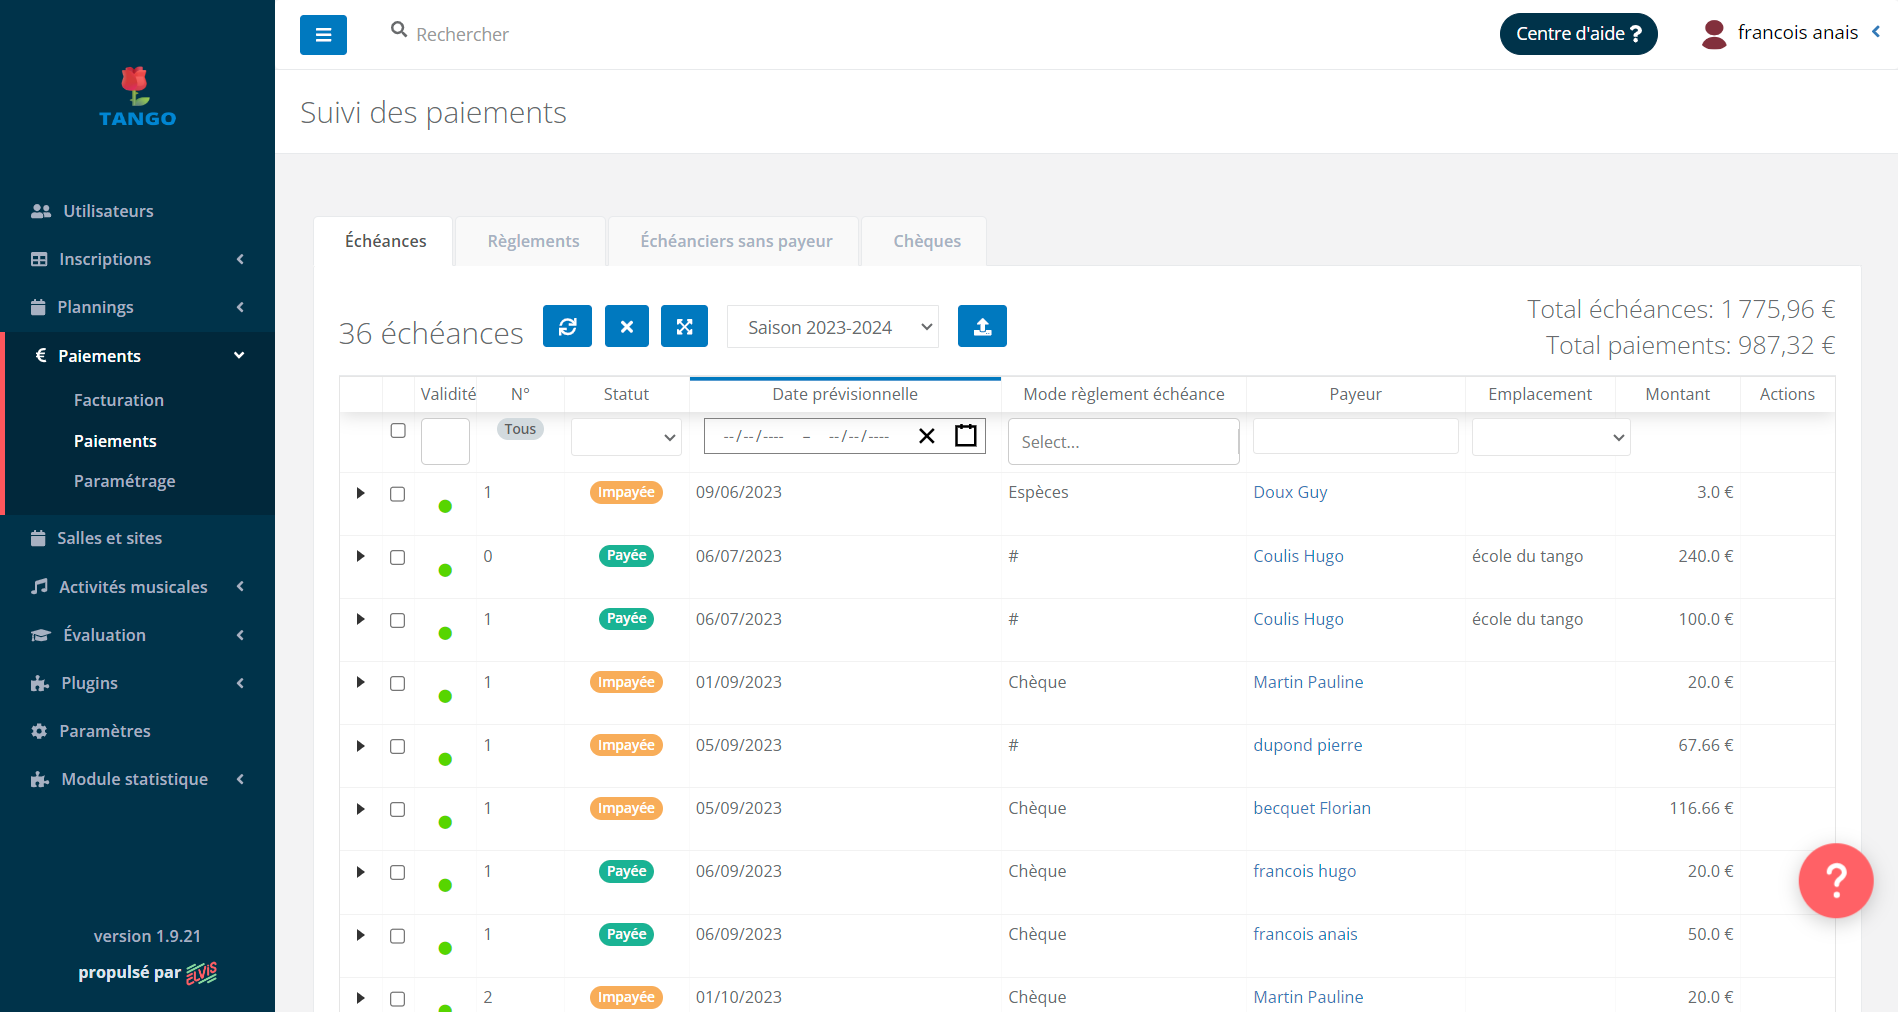Expand the francois hugo row details arrow

coord(360,872)
